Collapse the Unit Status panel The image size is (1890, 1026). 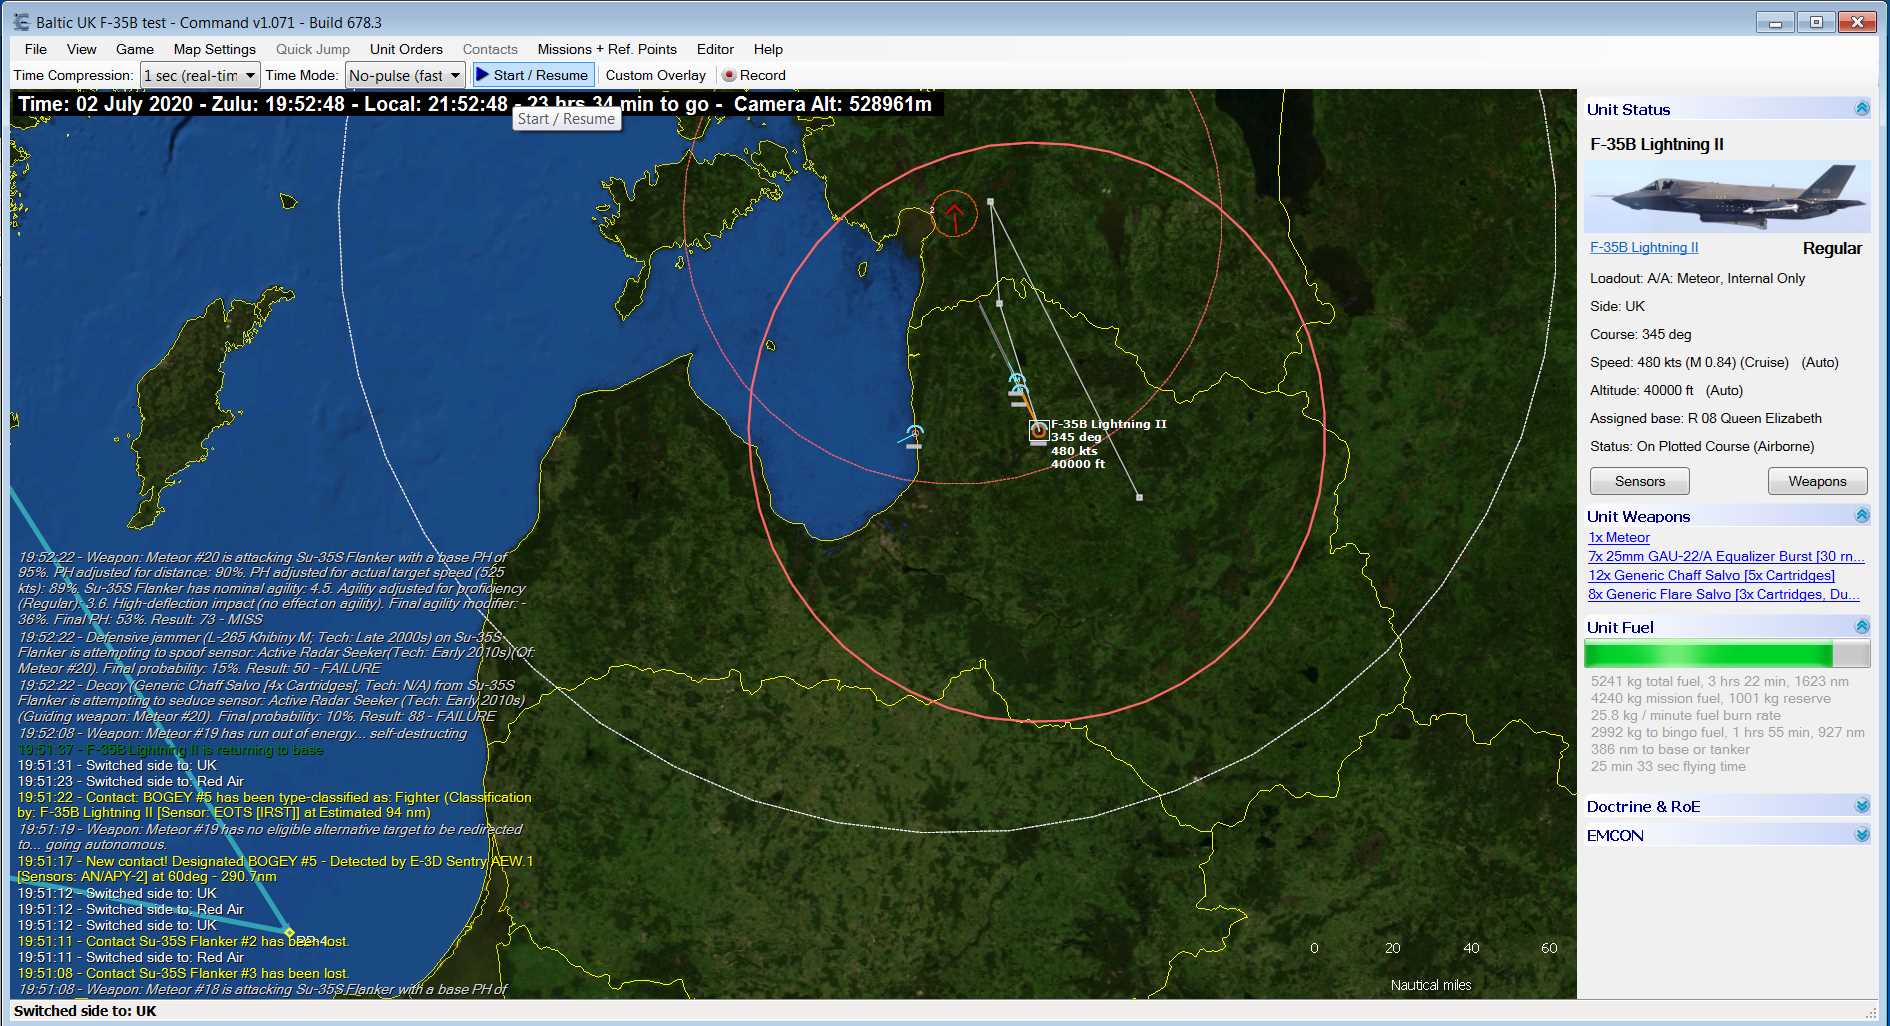coord(1862,109)
